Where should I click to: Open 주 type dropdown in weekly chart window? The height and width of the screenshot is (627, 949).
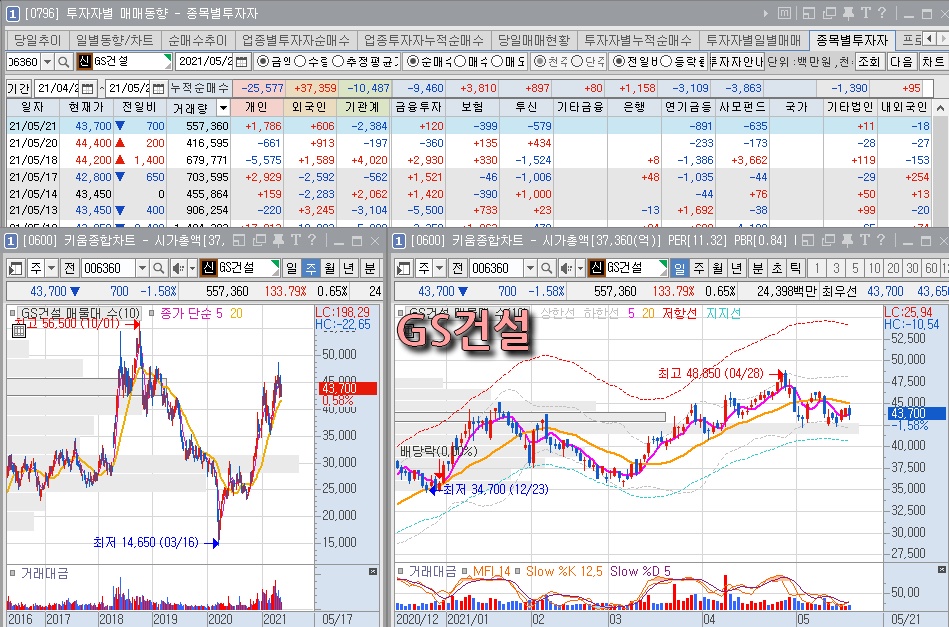[51, 268]
